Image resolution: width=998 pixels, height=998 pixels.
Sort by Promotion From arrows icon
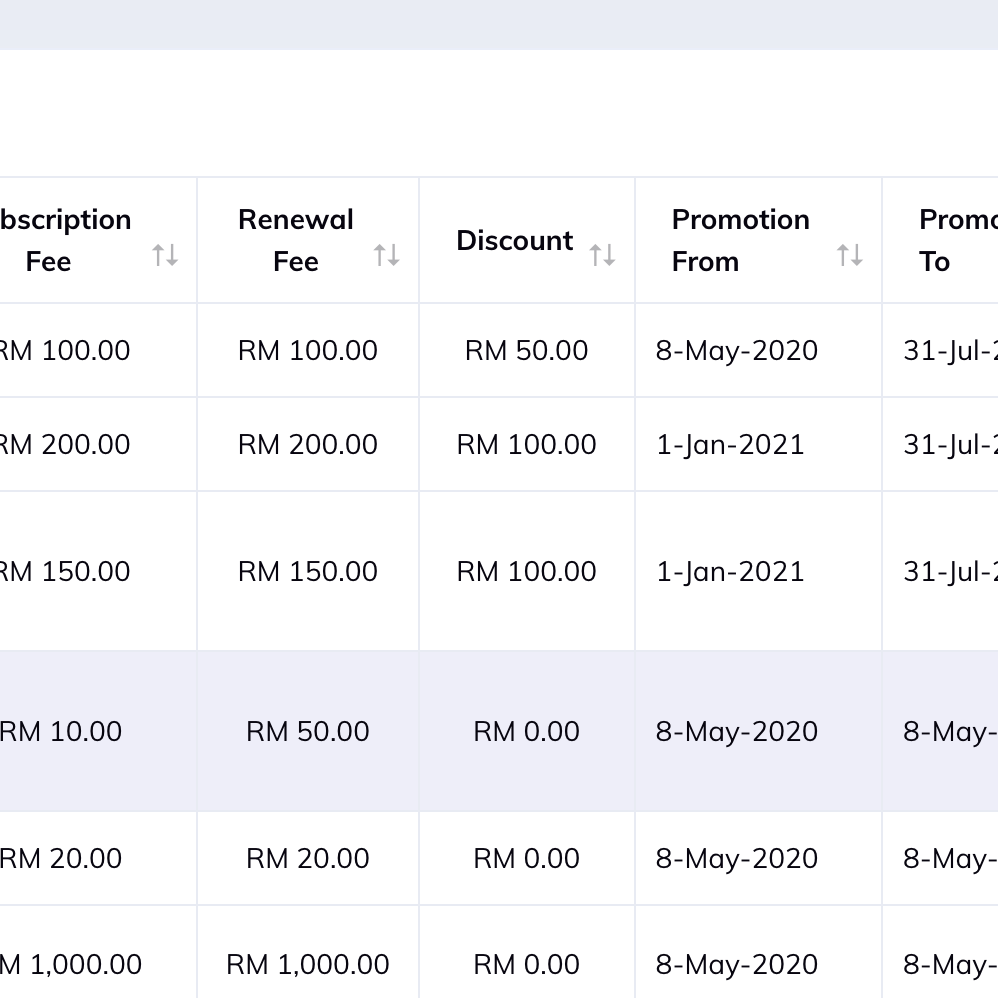tap(850, 255)
